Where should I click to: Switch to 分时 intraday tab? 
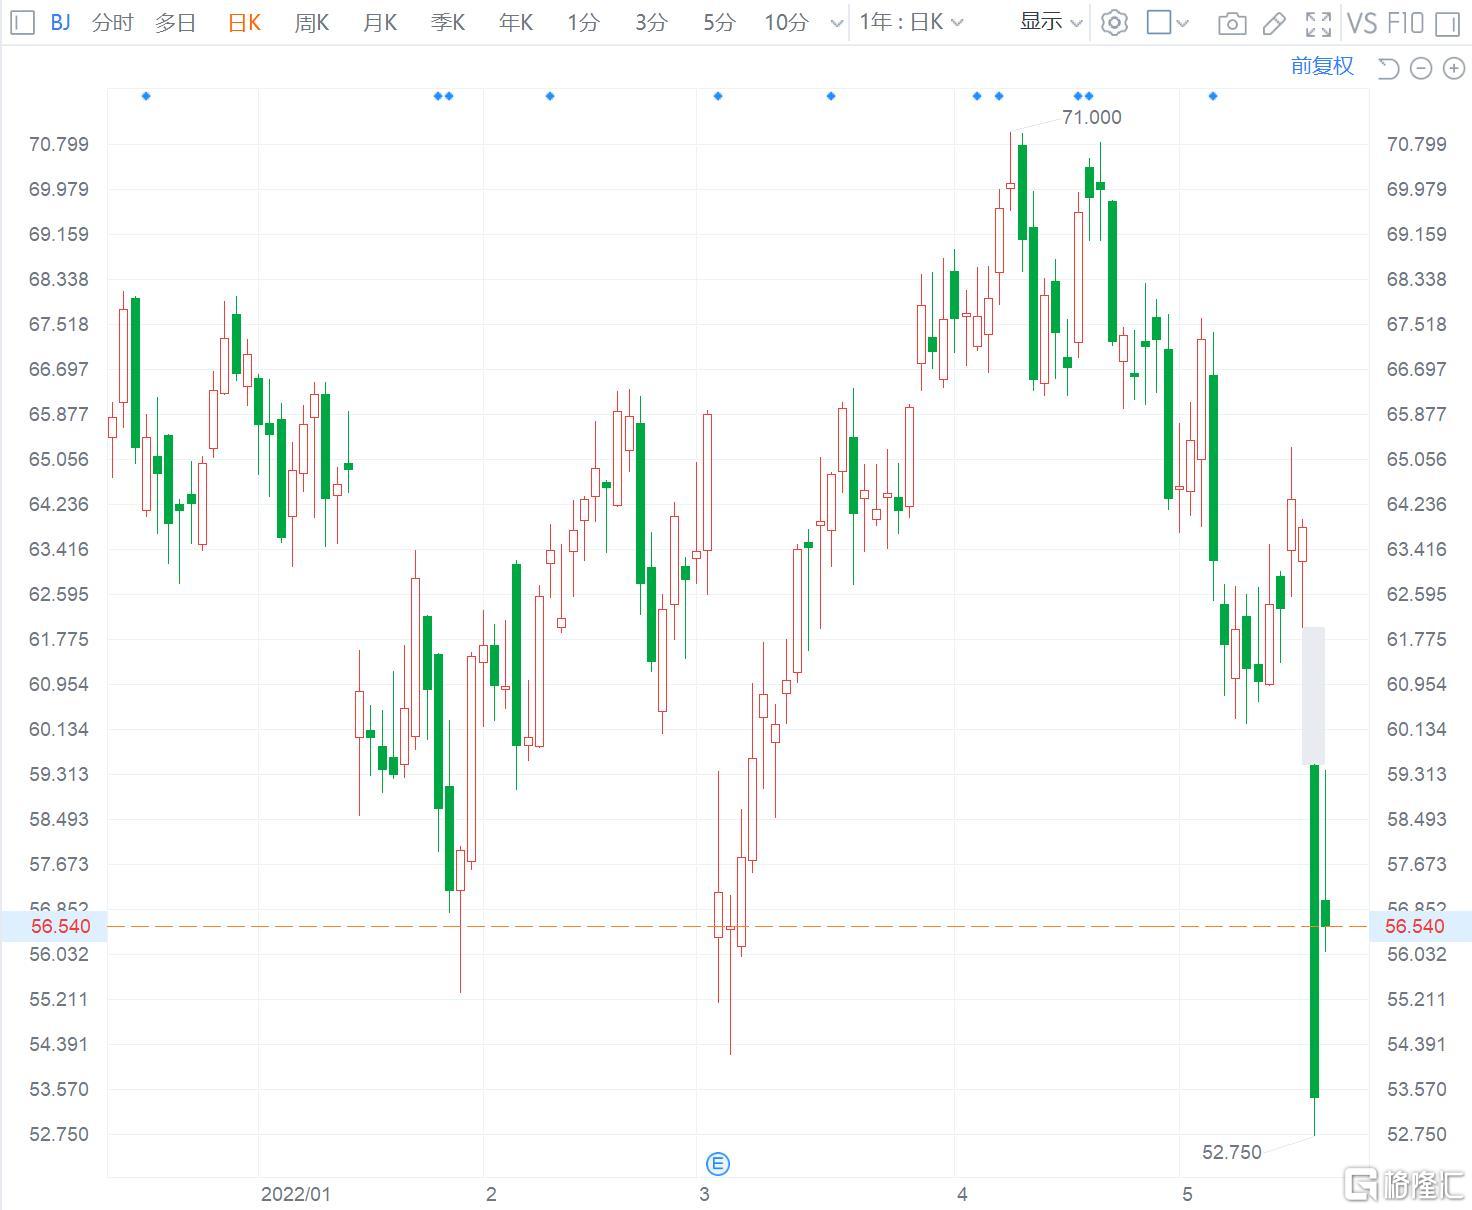coord(112,22)
